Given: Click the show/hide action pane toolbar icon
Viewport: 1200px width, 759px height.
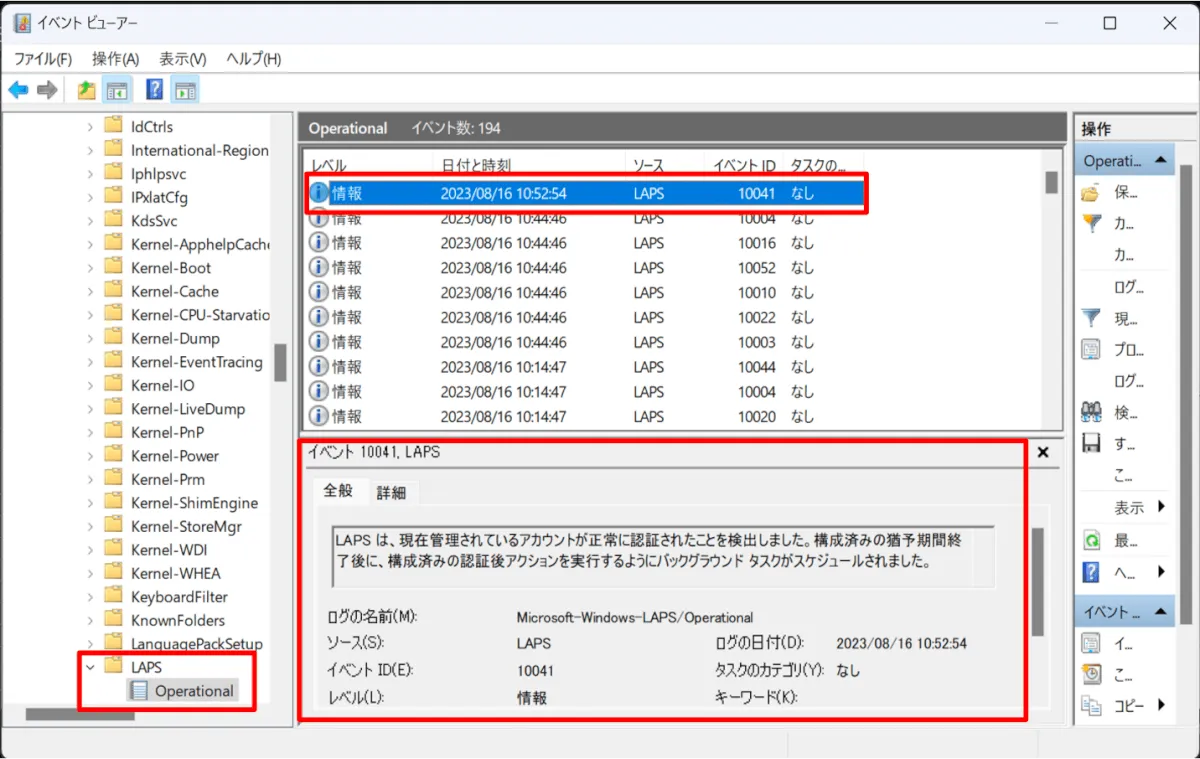Looking at the screenshot, I should 184,91.
